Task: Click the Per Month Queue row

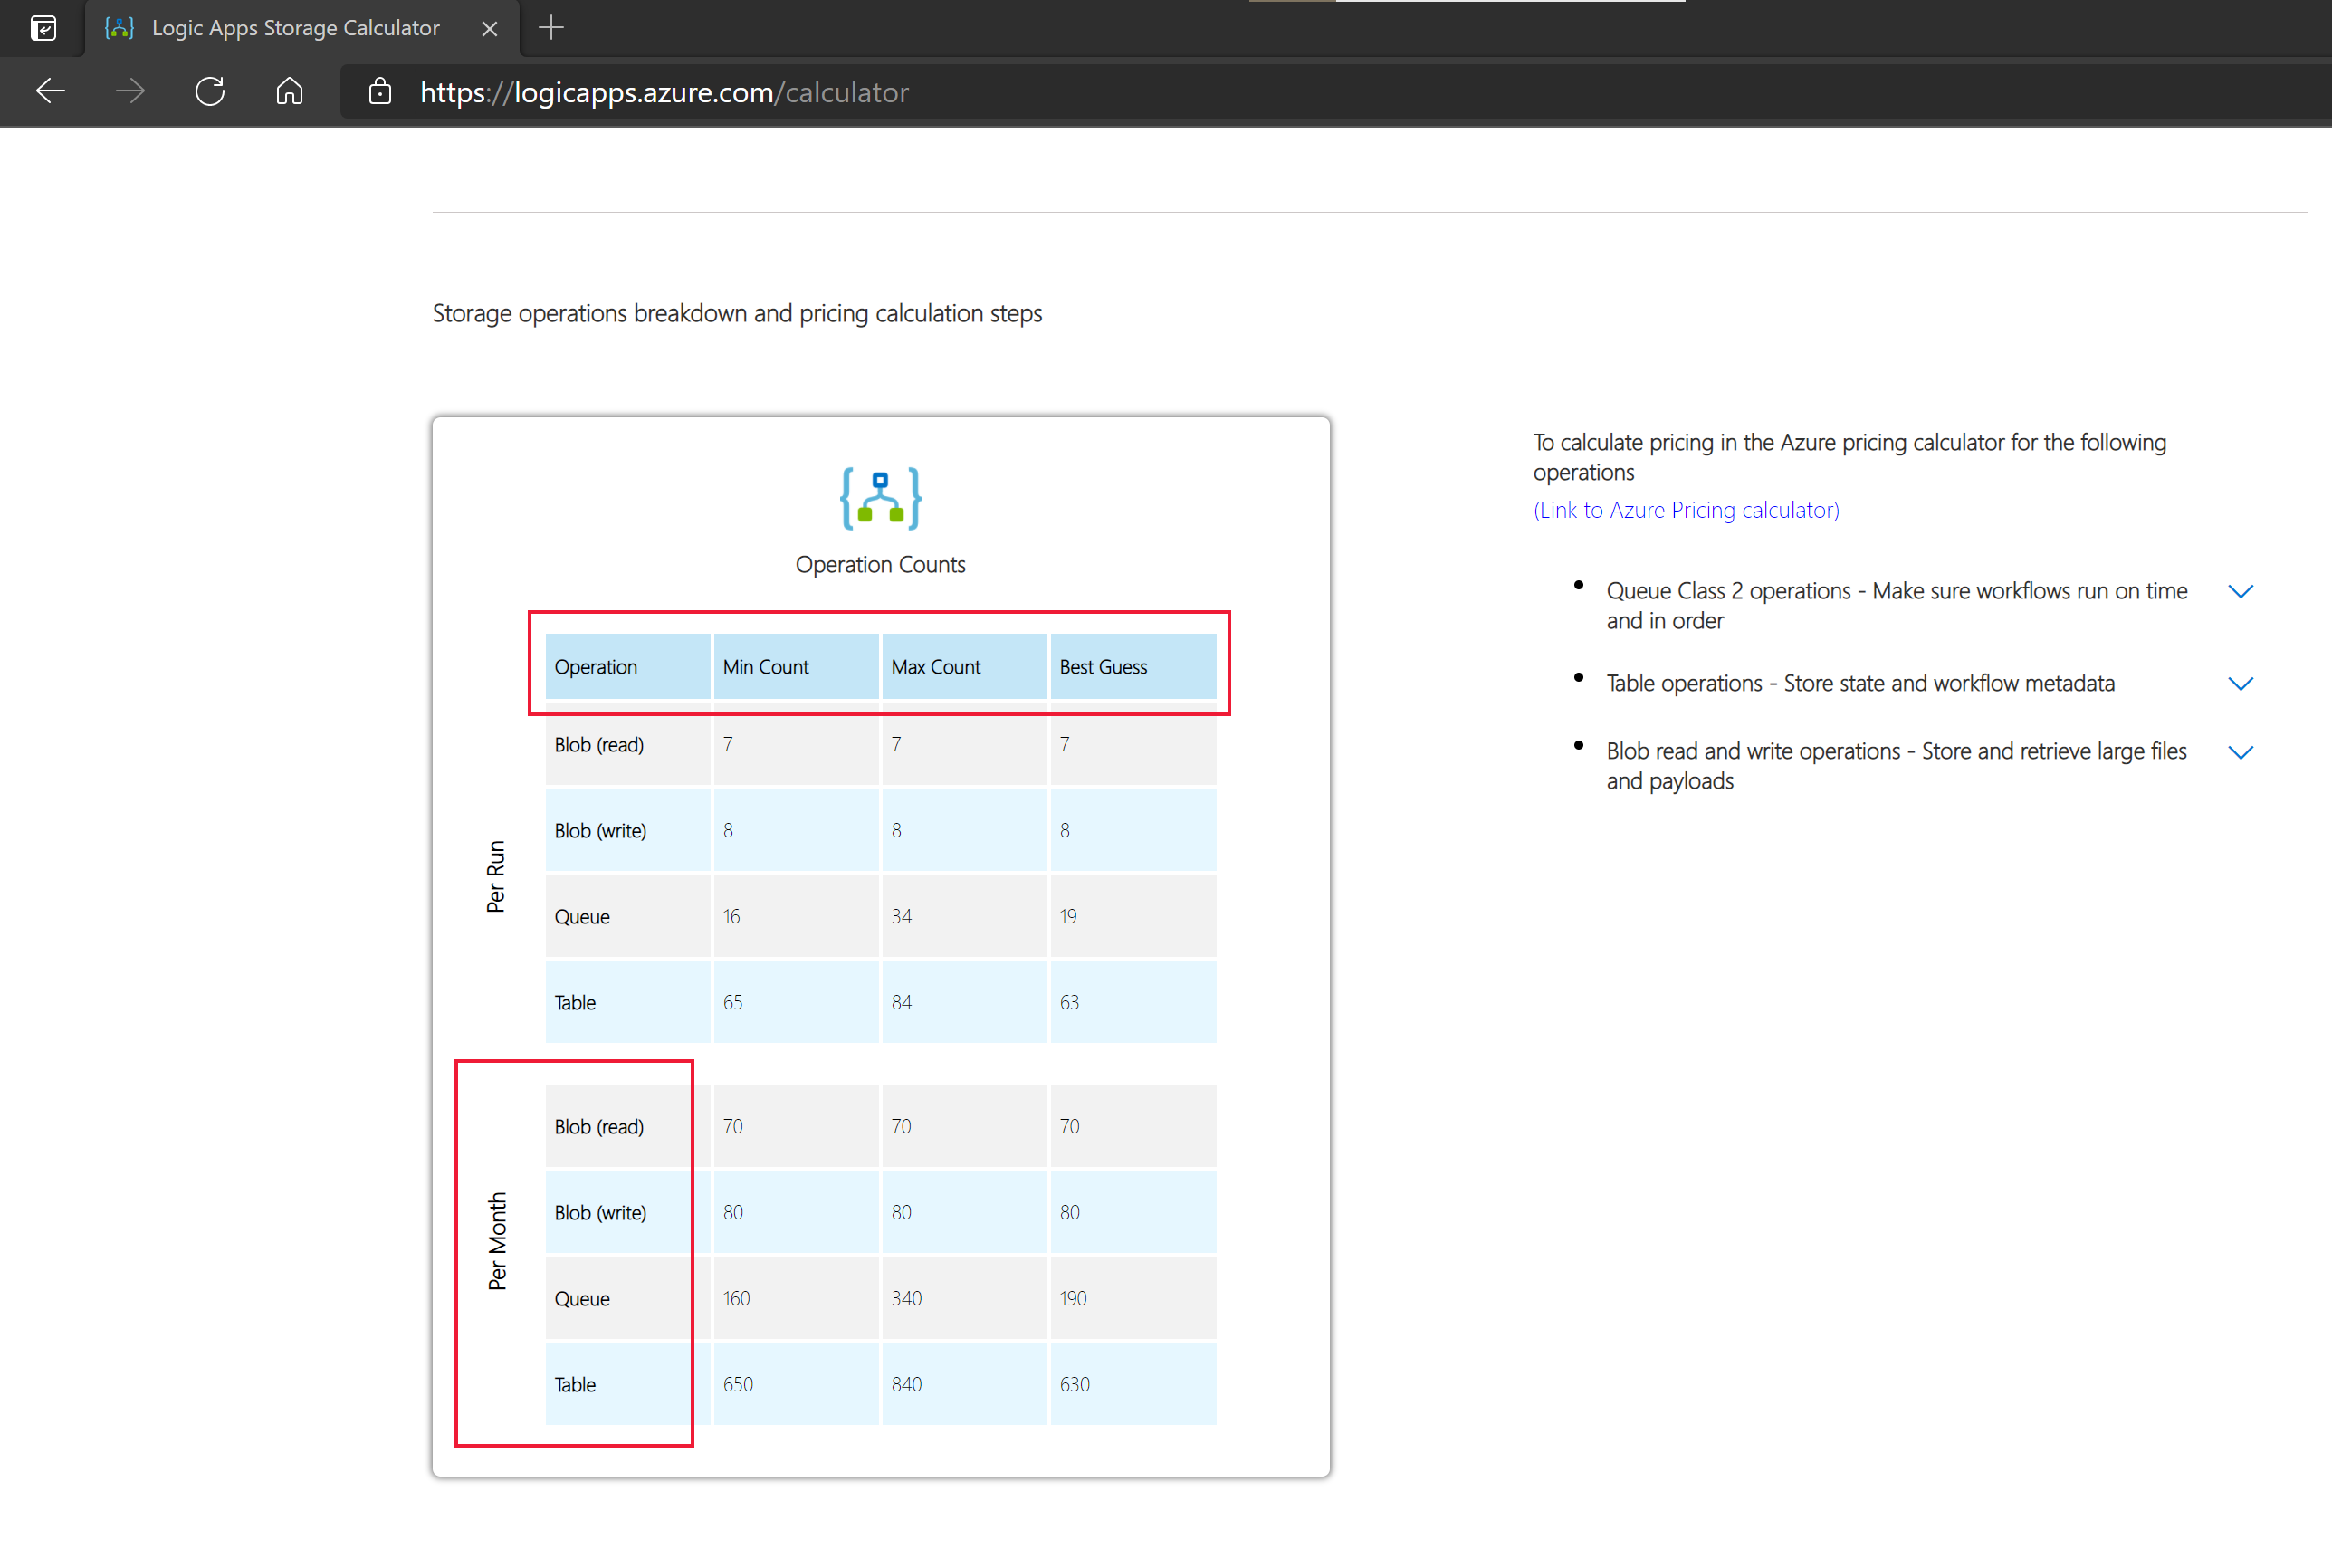Action: click(874, 1296)
